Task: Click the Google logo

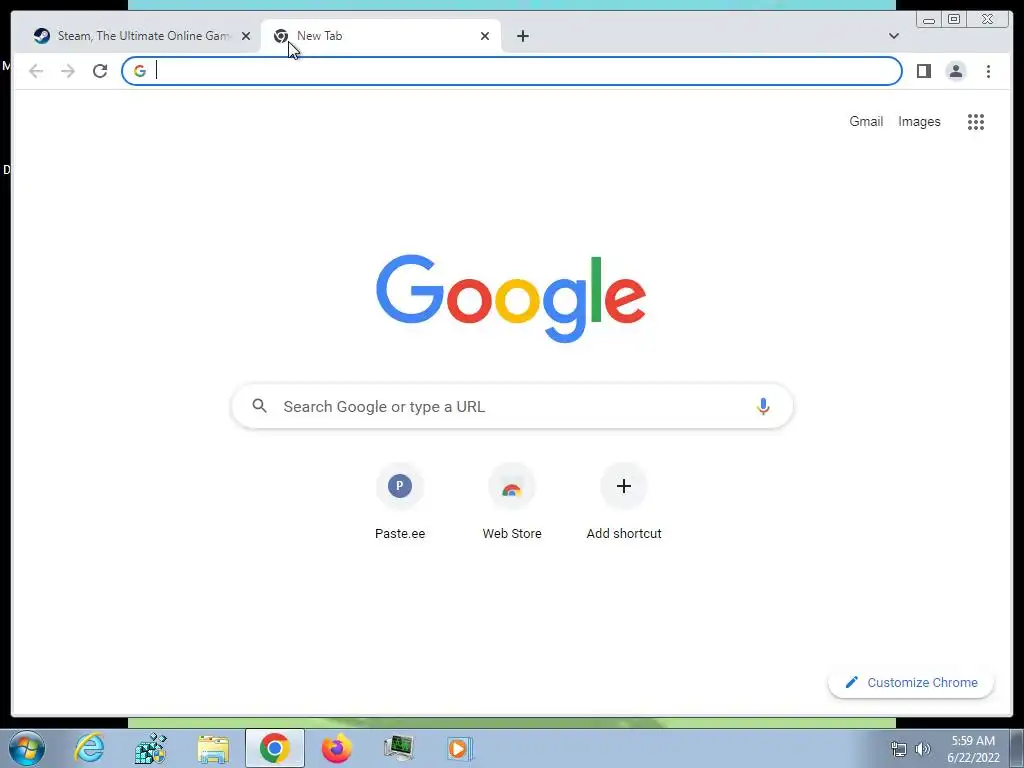Action: 511,298
